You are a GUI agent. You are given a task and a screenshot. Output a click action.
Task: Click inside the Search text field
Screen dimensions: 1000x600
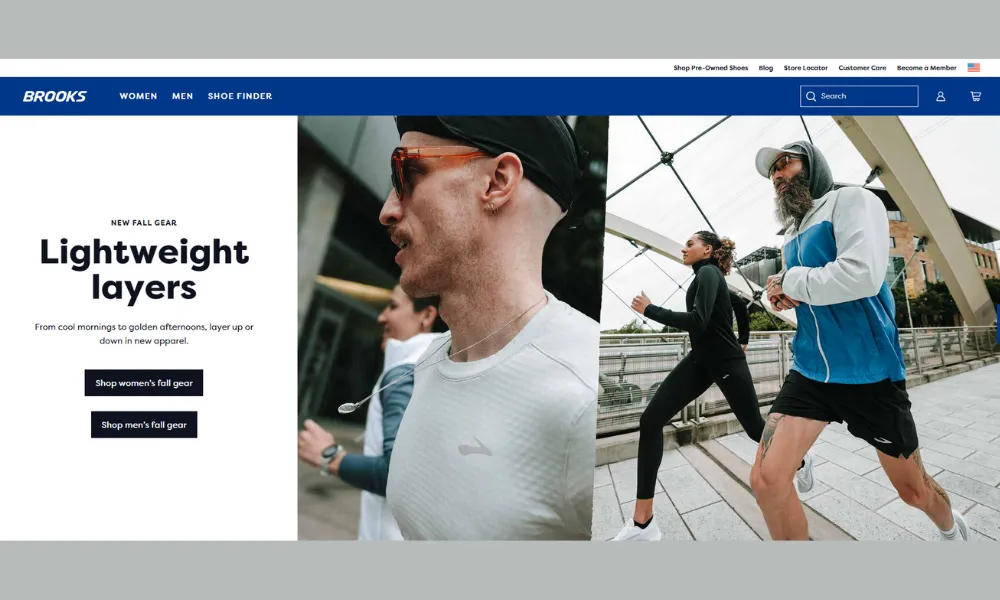click(x=866, y=96)
